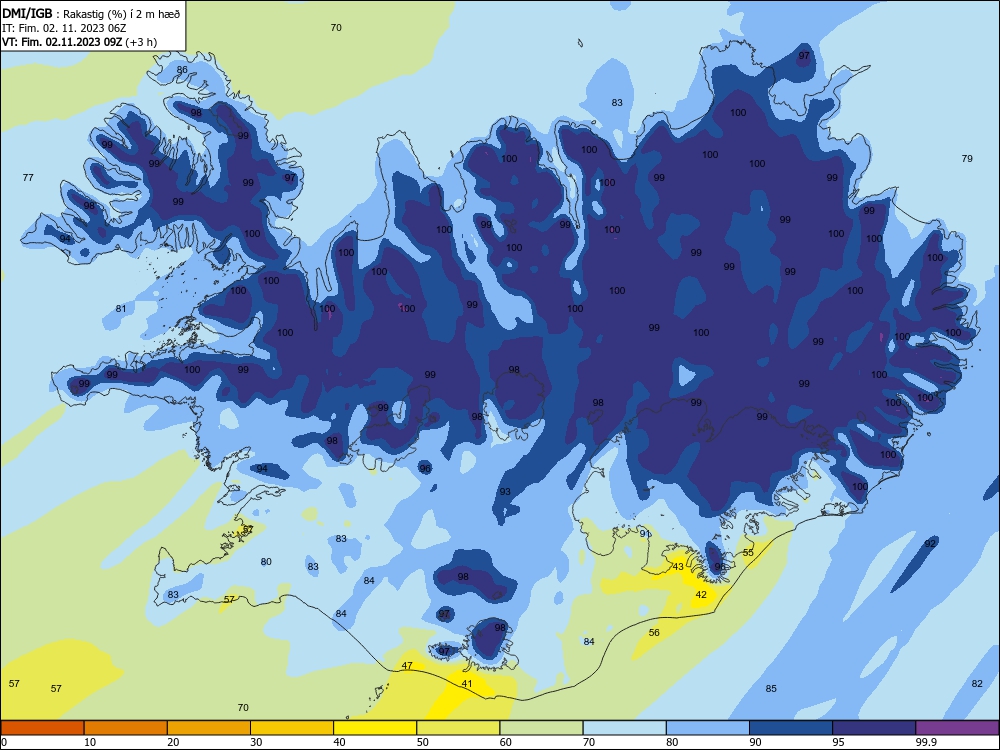The image size is (1000, 750).
Task: Click the map value '81' in Breiðafjörður bay
Action: point(121,309)
